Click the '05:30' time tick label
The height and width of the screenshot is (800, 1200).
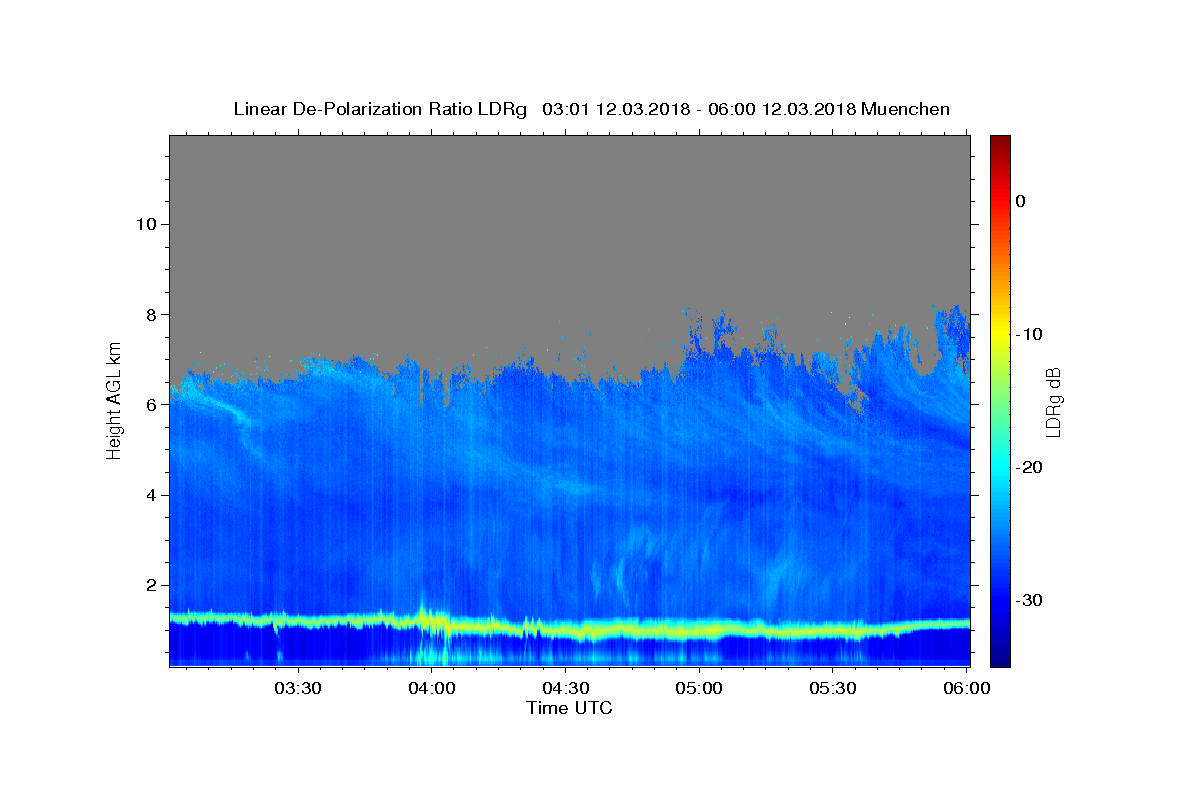(x=833, y=689)
